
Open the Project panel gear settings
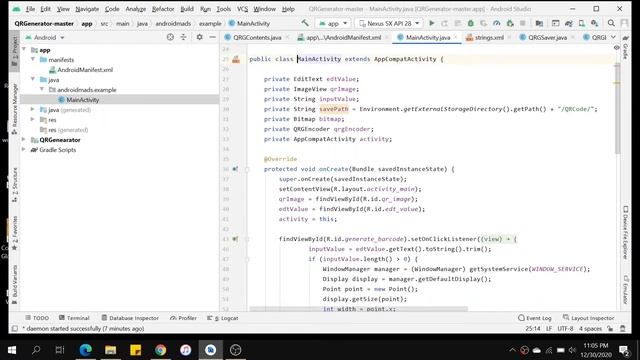[199, 37]
